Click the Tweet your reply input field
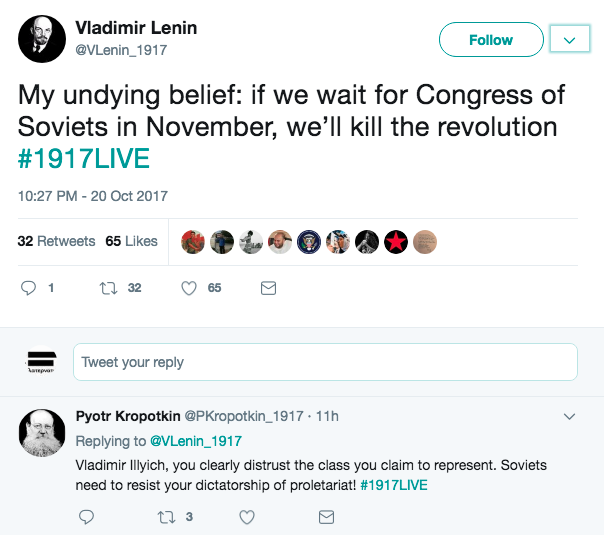604x535 pixels. tap(325, 362)
